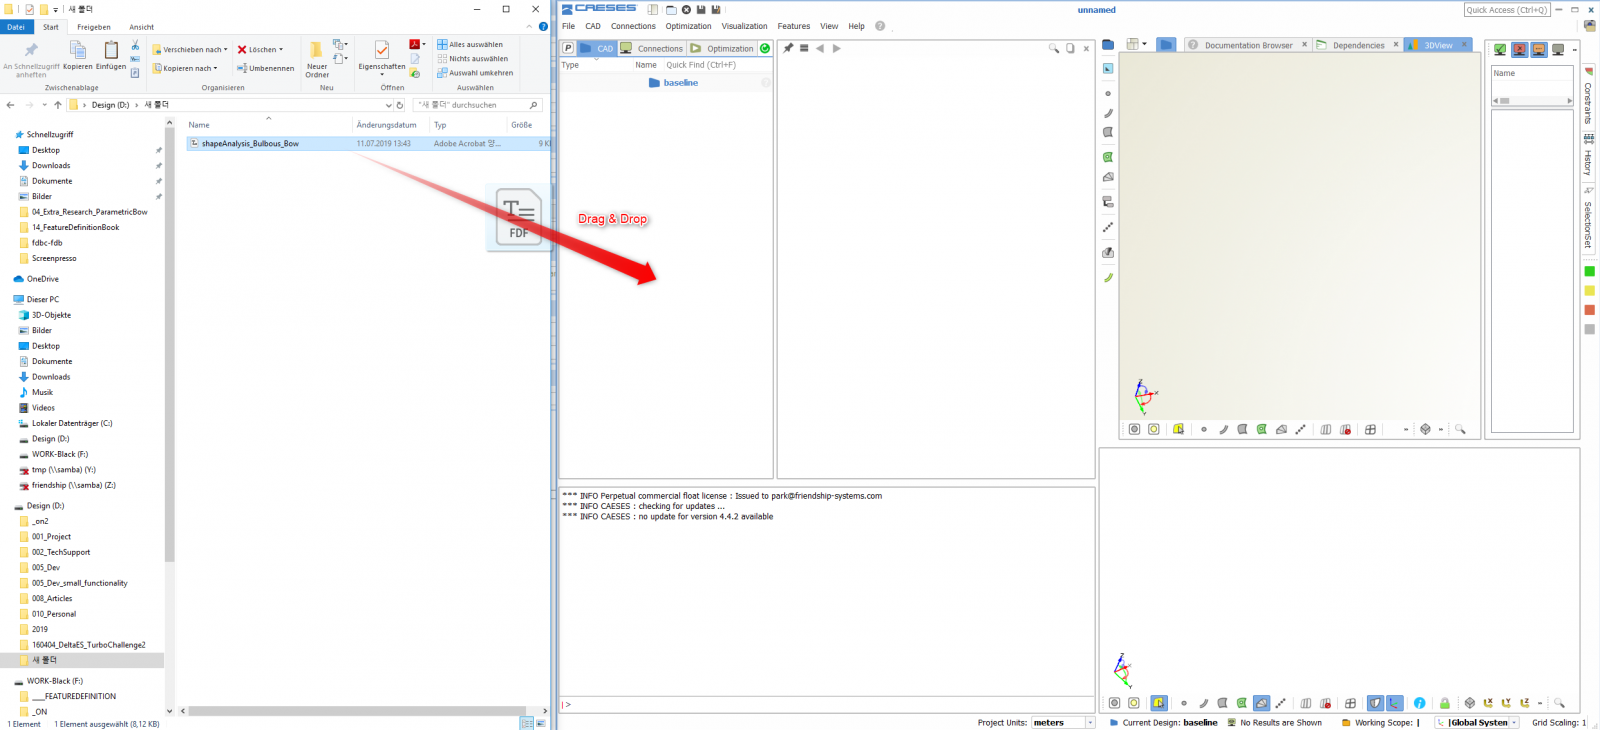Open the CAESES File menu

(x=568, y=26)
